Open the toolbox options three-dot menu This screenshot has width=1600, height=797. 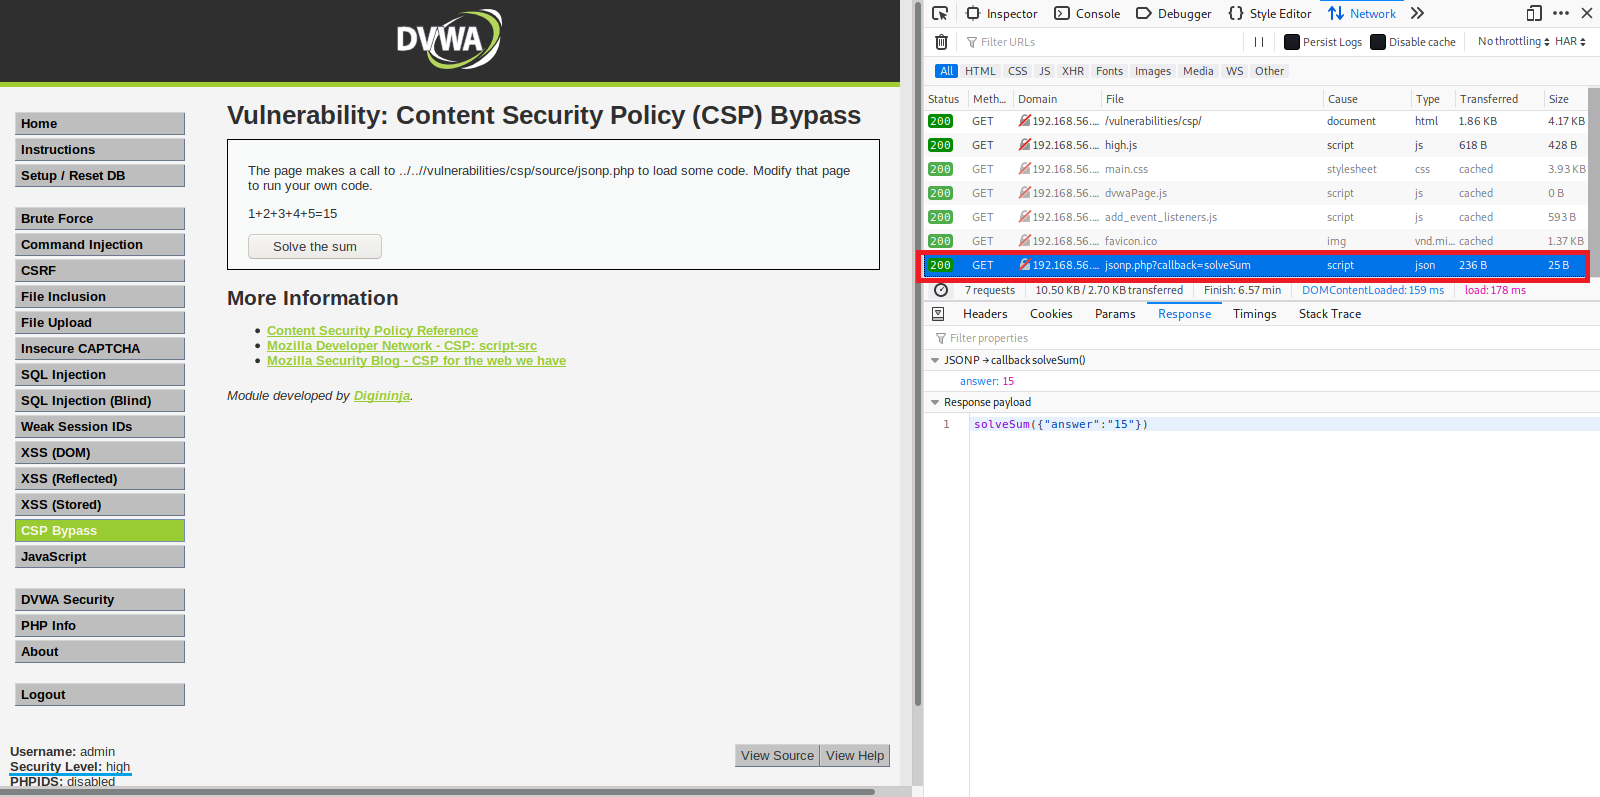(1561, 13)
